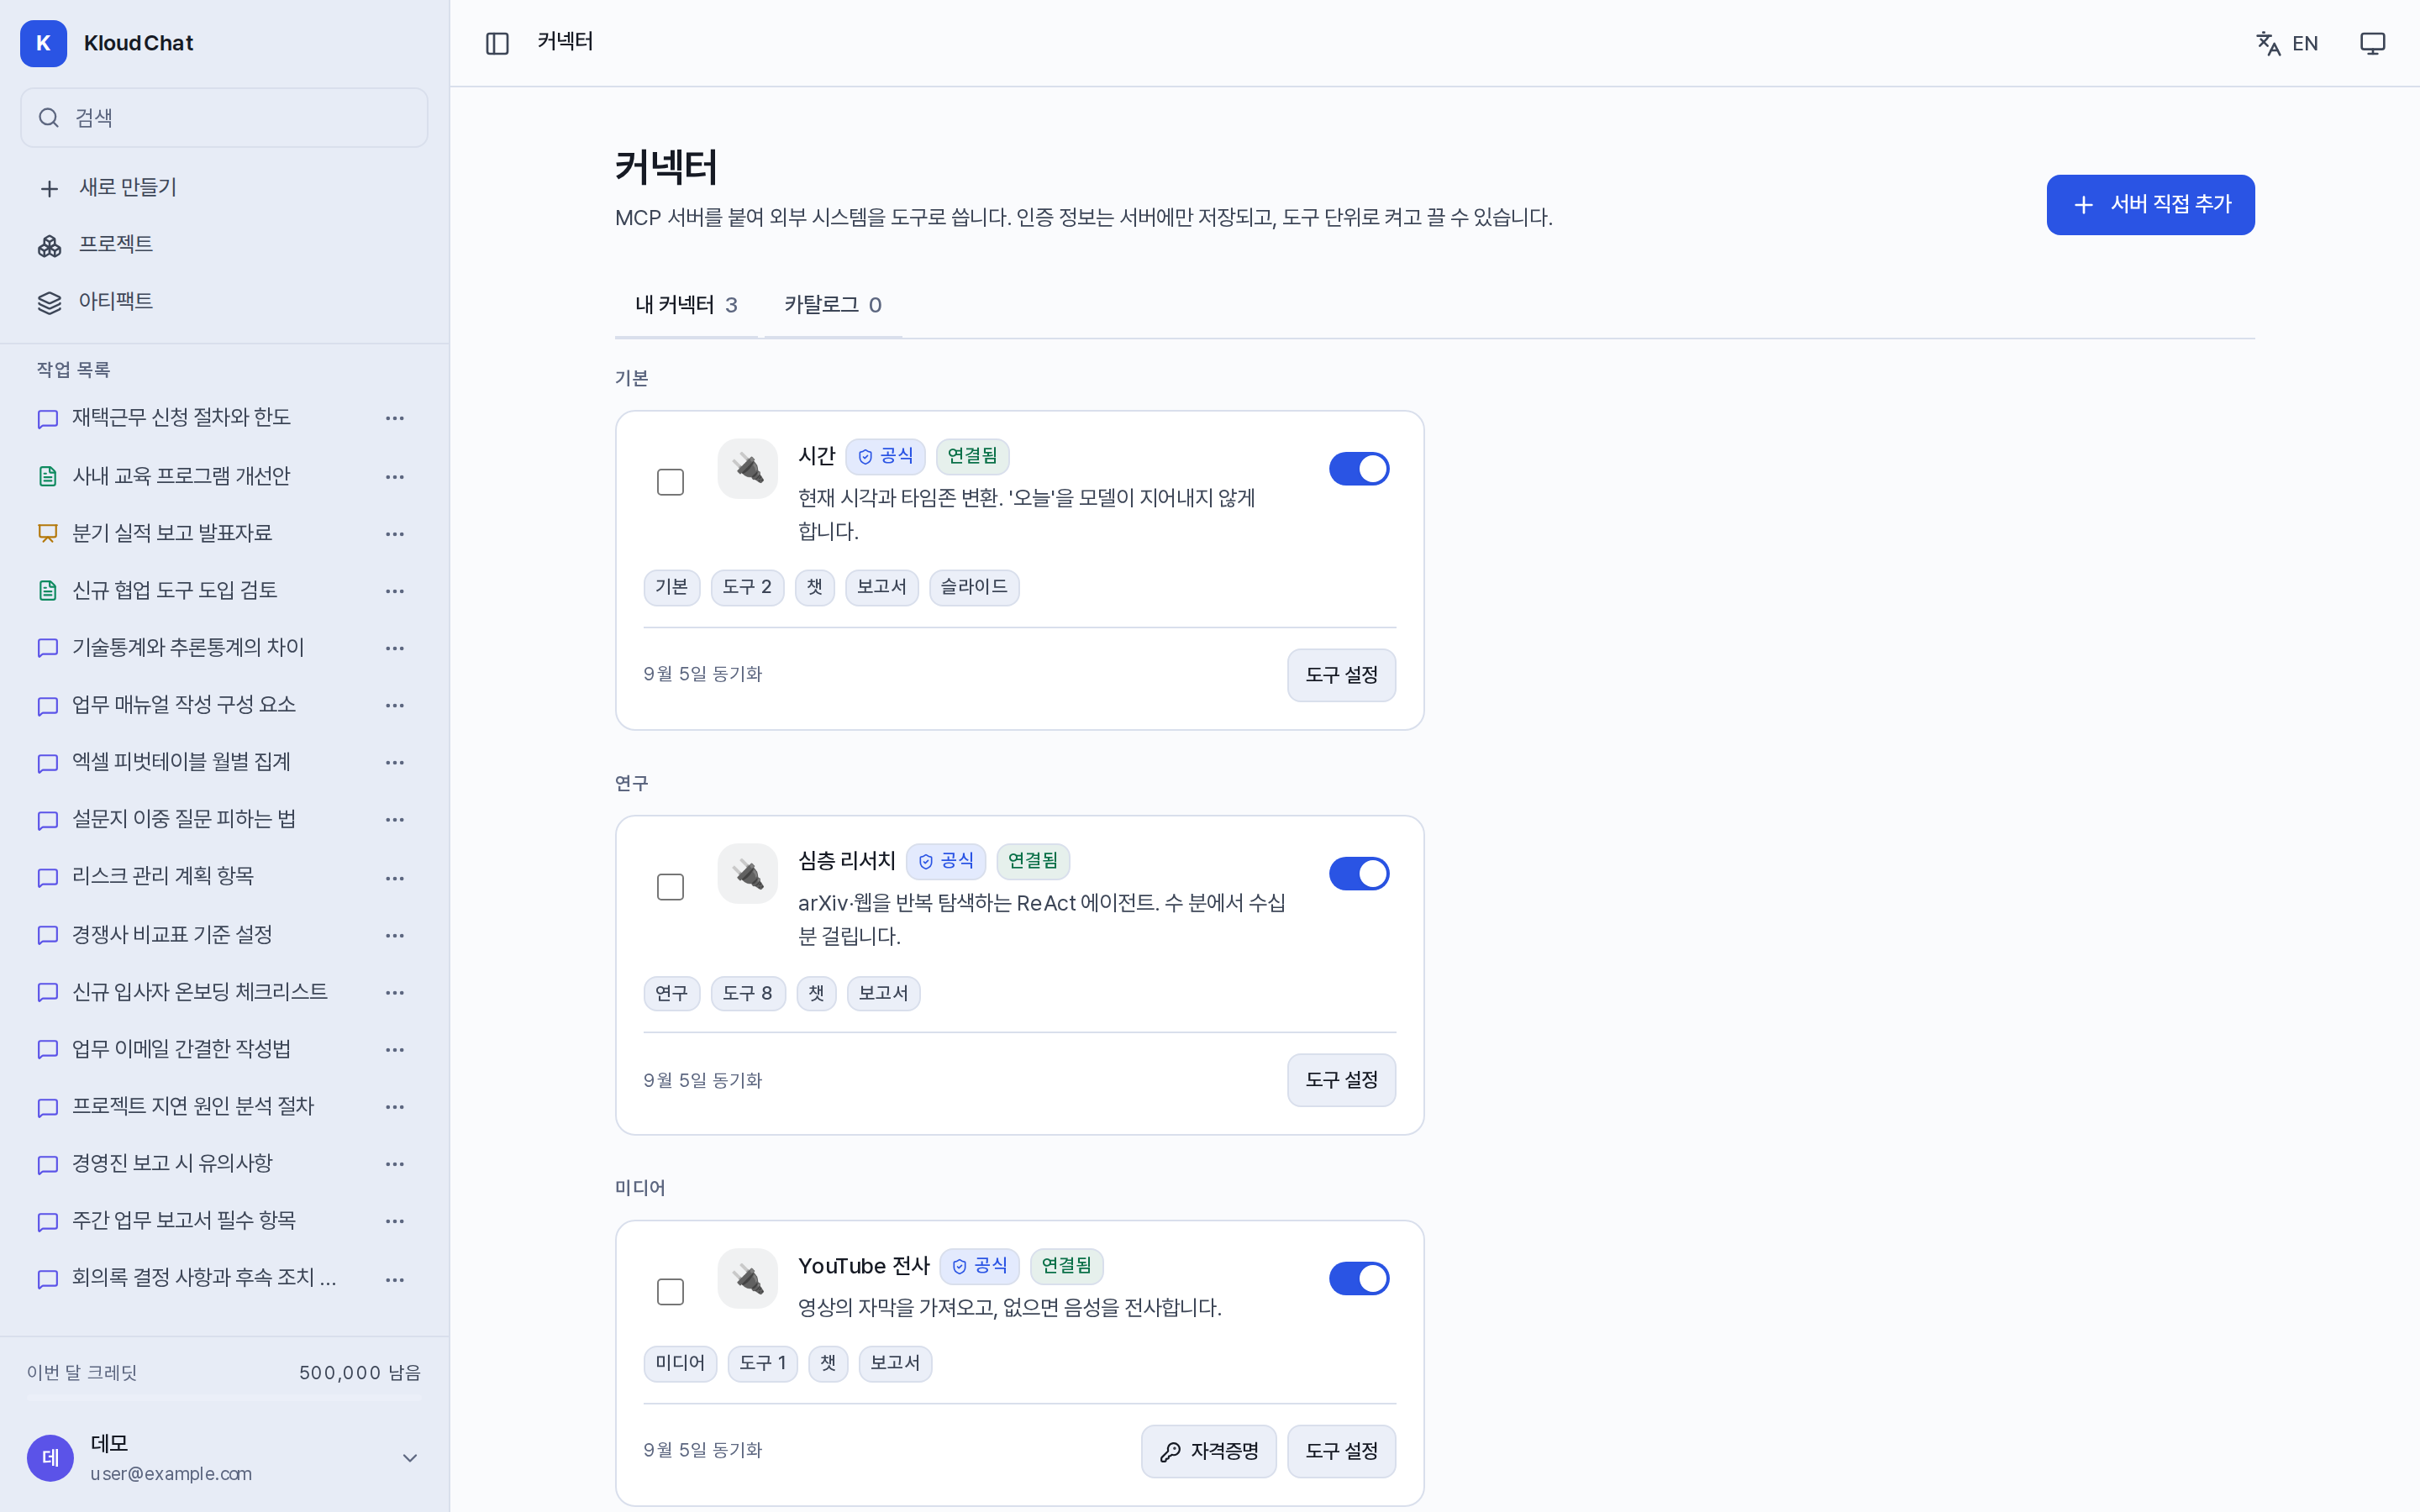Click the 자격증명 button

click(x=1208, y=1451)
